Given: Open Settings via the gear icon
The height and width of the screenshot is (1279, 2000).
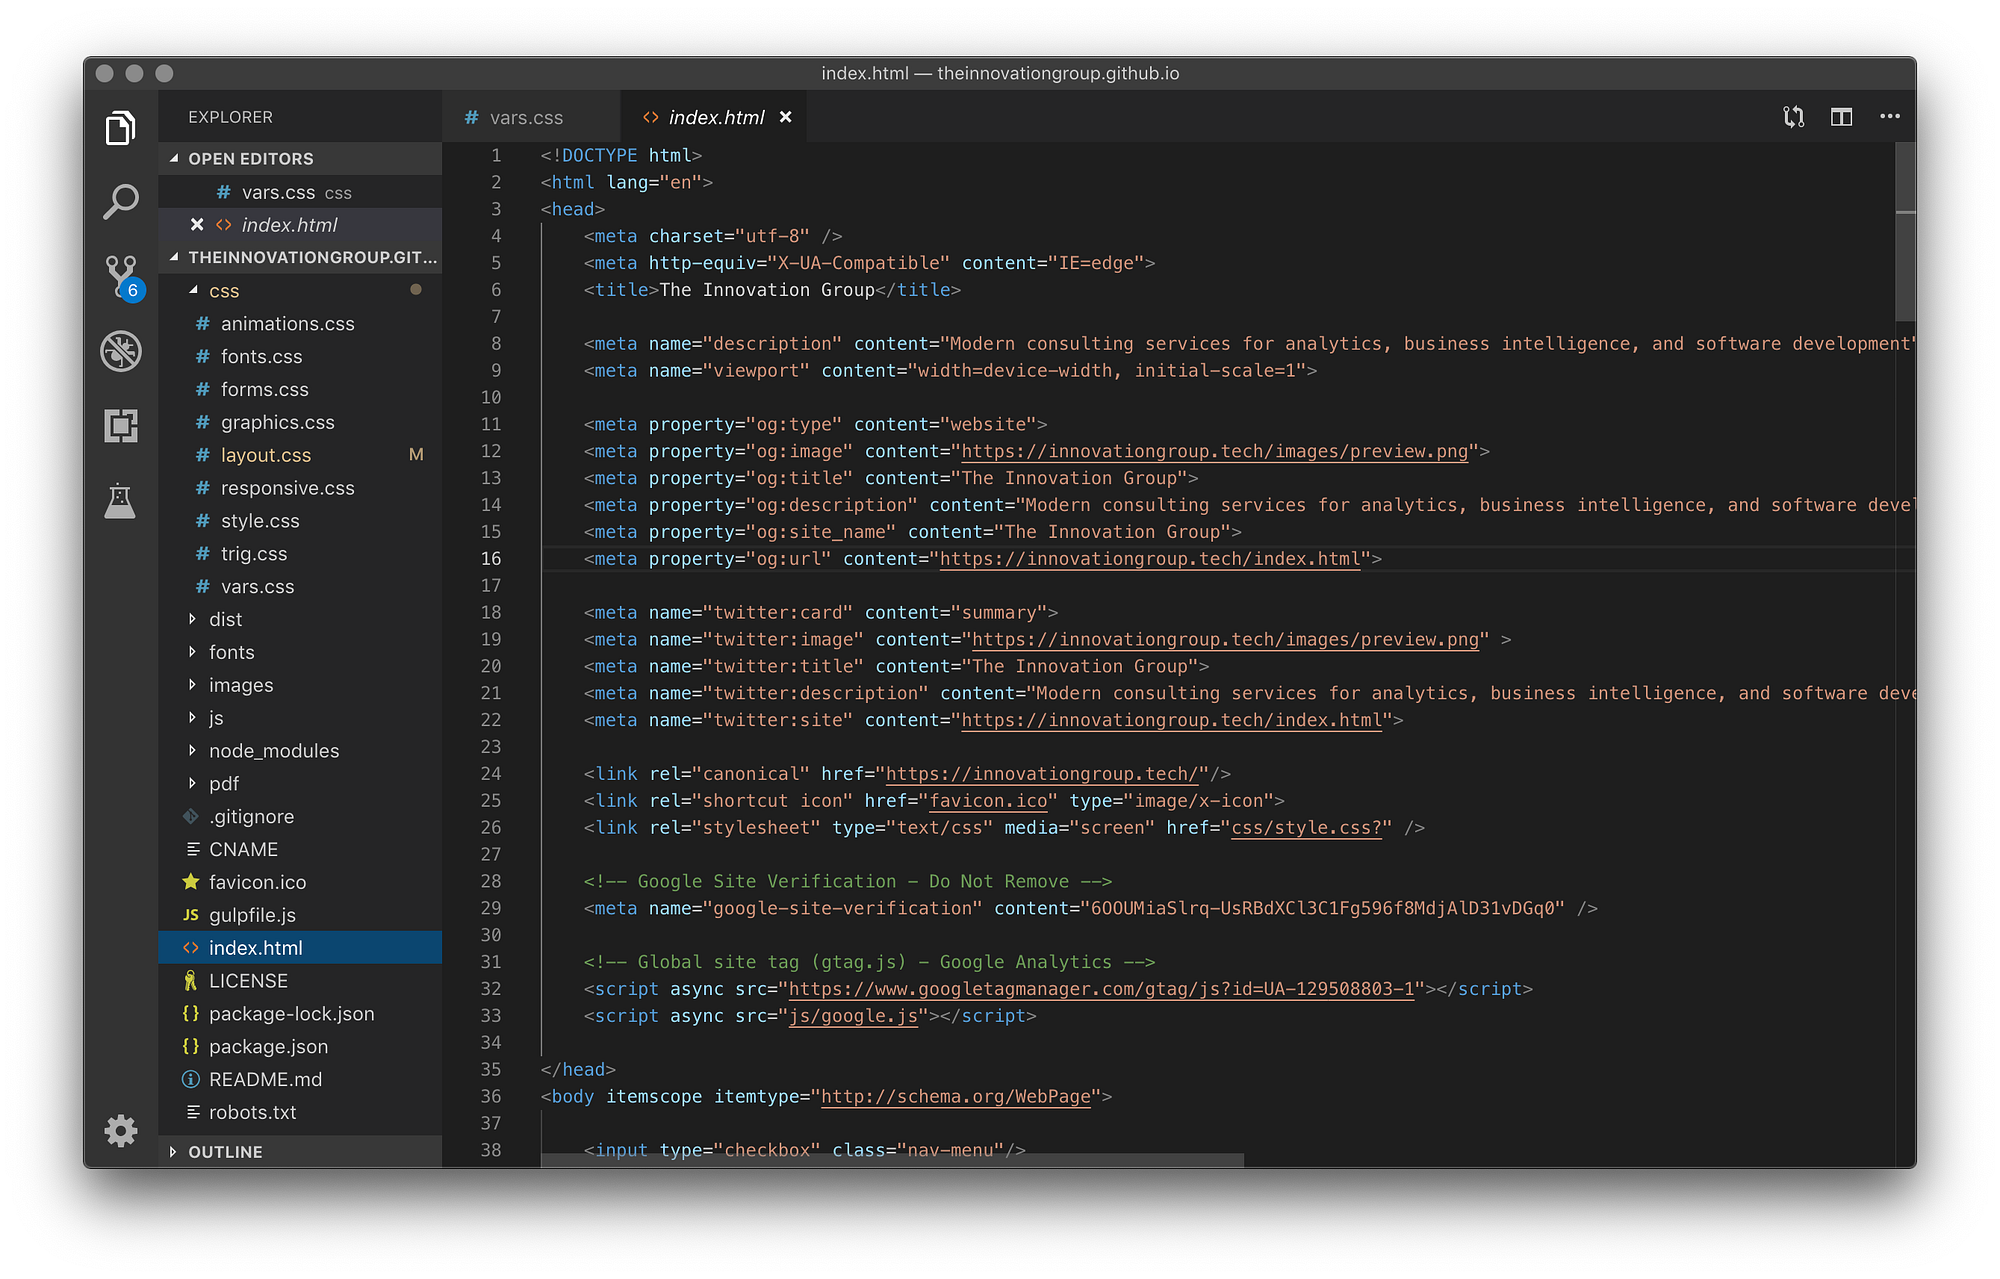Looking at the screenshot, I should pos(120,1131).
